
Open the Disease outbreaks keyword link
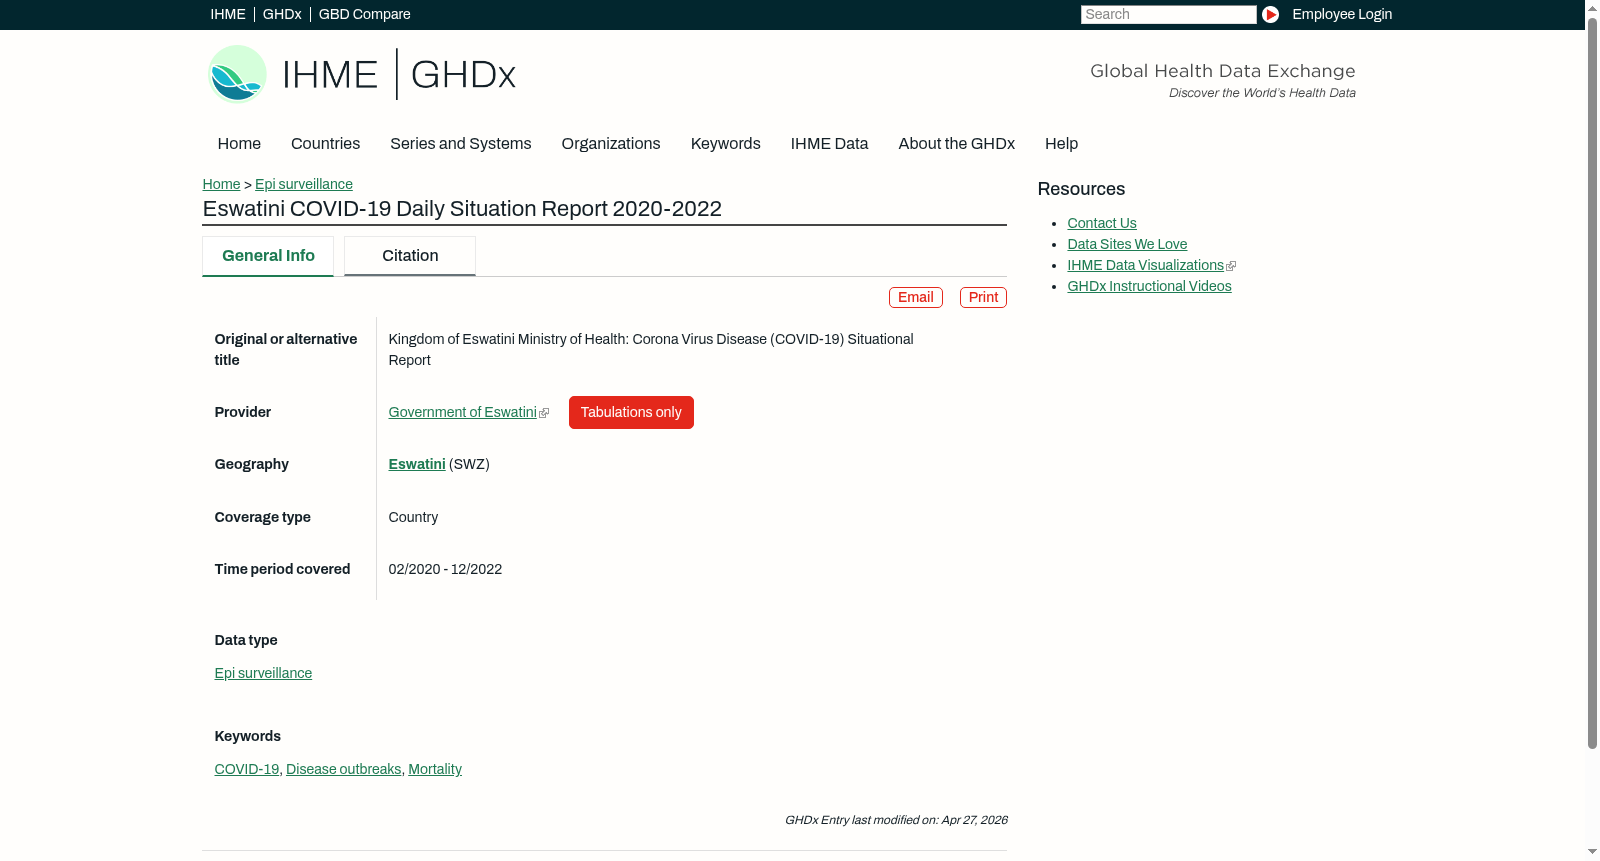pos(344,769)
